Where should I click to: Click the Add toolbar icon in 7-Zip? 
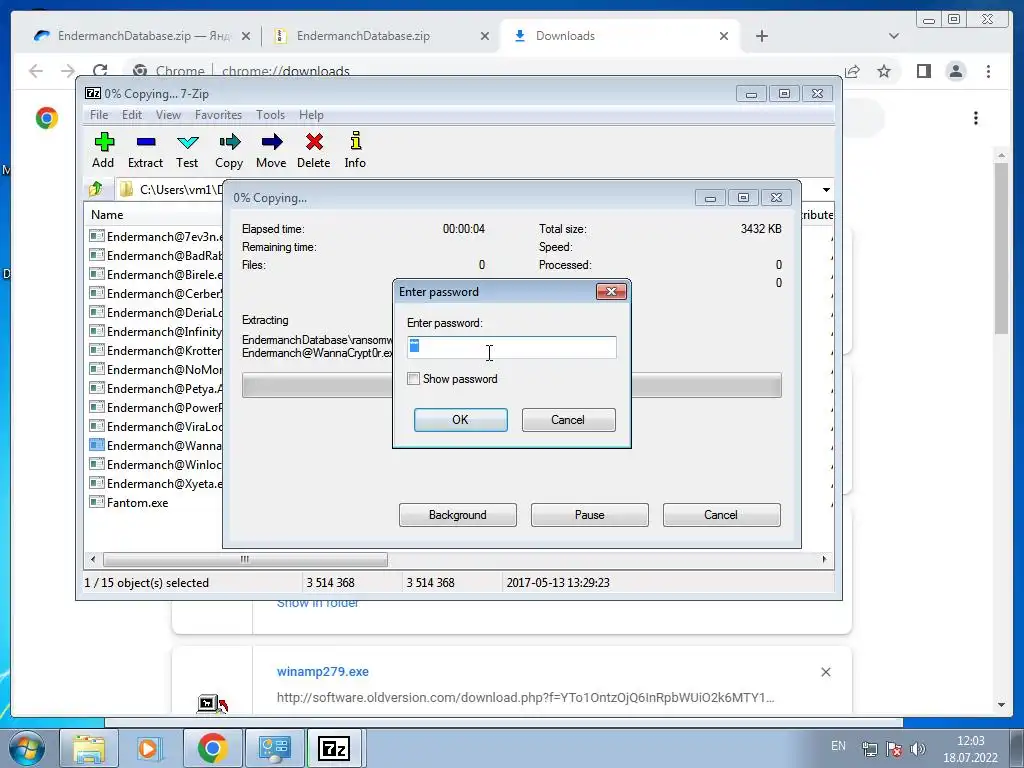point(103,150)
